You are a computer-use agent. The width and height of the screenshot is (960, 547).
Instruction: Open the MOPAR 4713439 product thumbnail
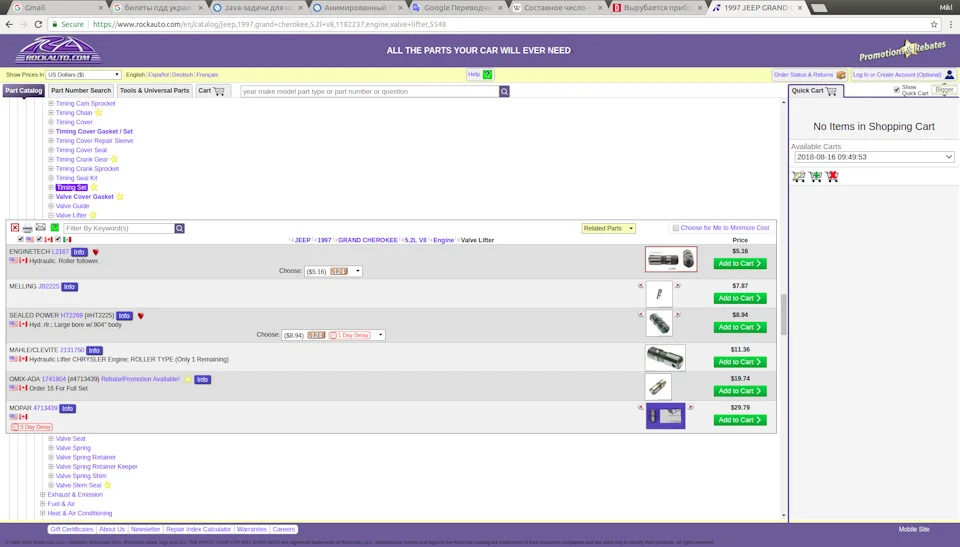(666, 417)
